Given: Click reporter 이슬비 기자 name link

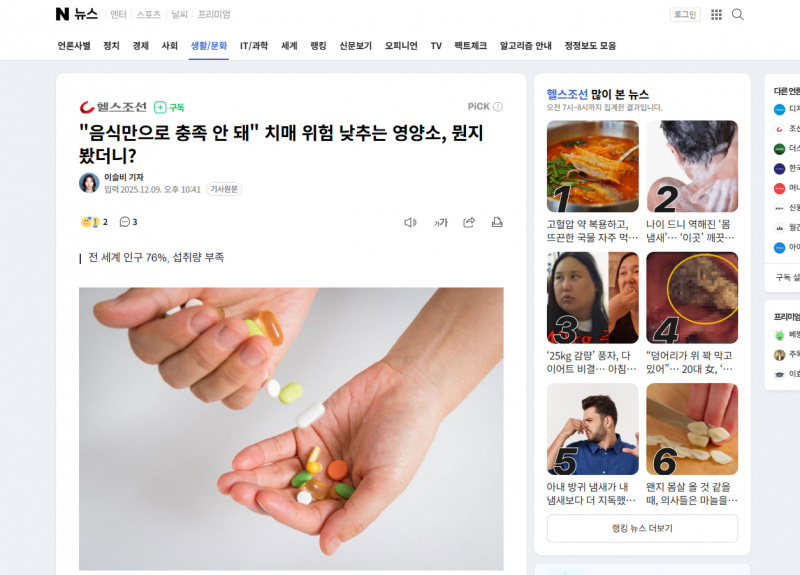Looking at the screenshot, I should click(x=124, y=177).
